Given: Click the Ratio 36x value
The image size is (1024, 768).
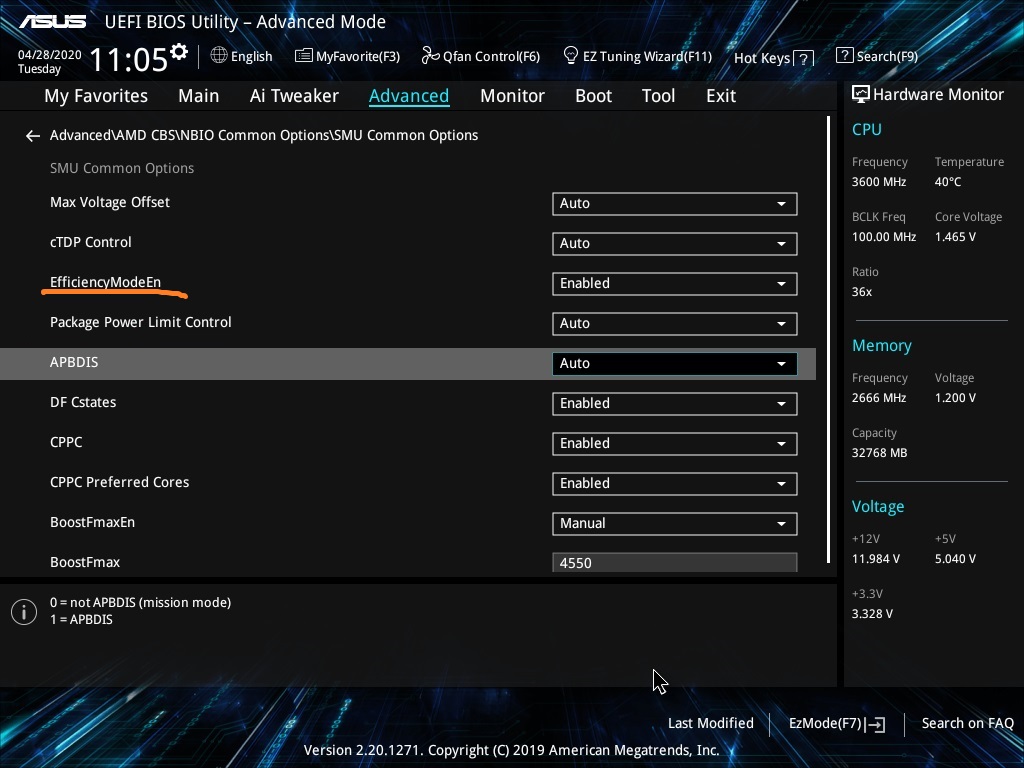Looking at the screenshot, I should point(862,292).
